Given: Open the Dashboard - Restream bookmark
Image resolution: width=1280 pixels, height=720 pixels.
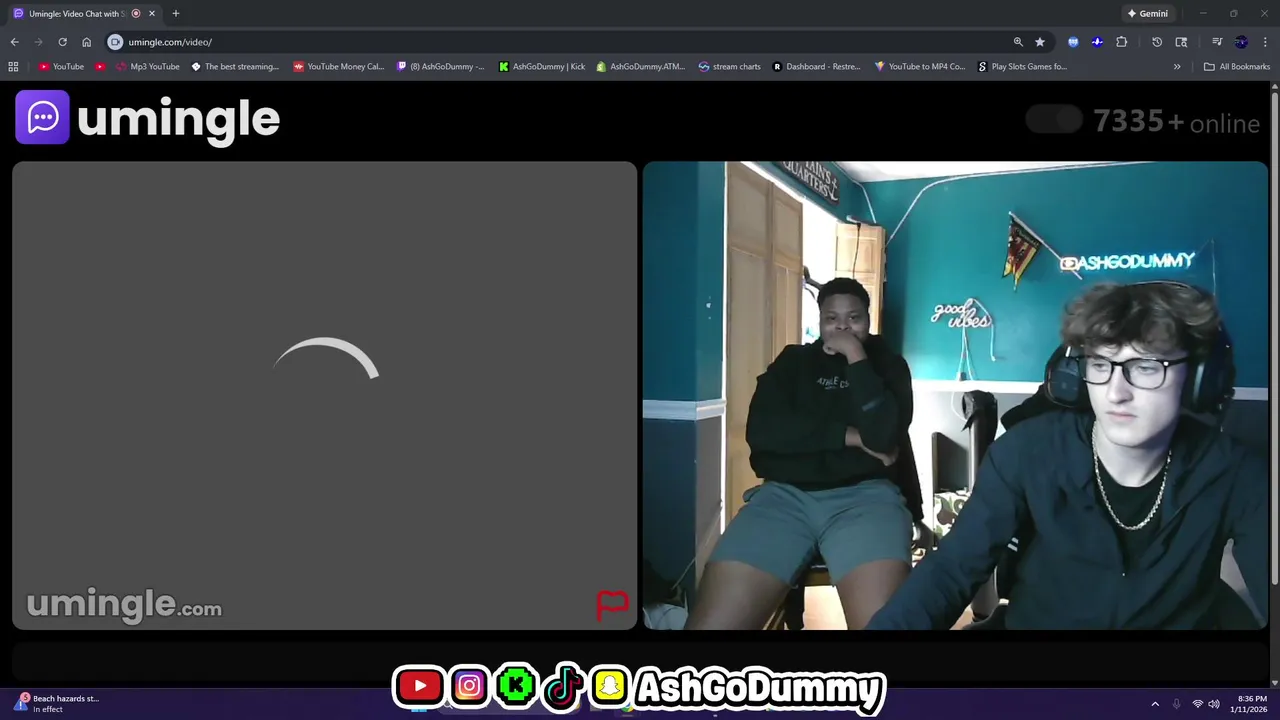Looking at the screenshot, I should (x=816, y=67).
